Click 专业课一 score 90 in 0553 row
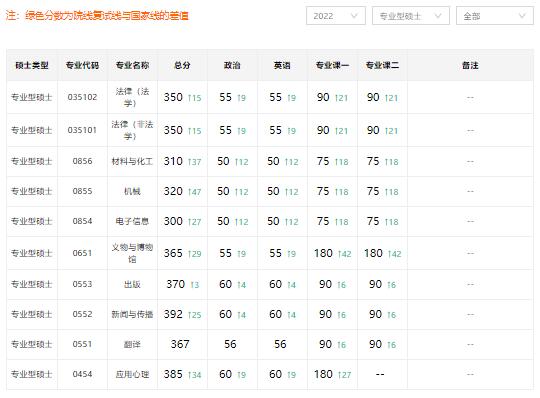Viewport: 540px width, 398px height. (x=325, y=284)
